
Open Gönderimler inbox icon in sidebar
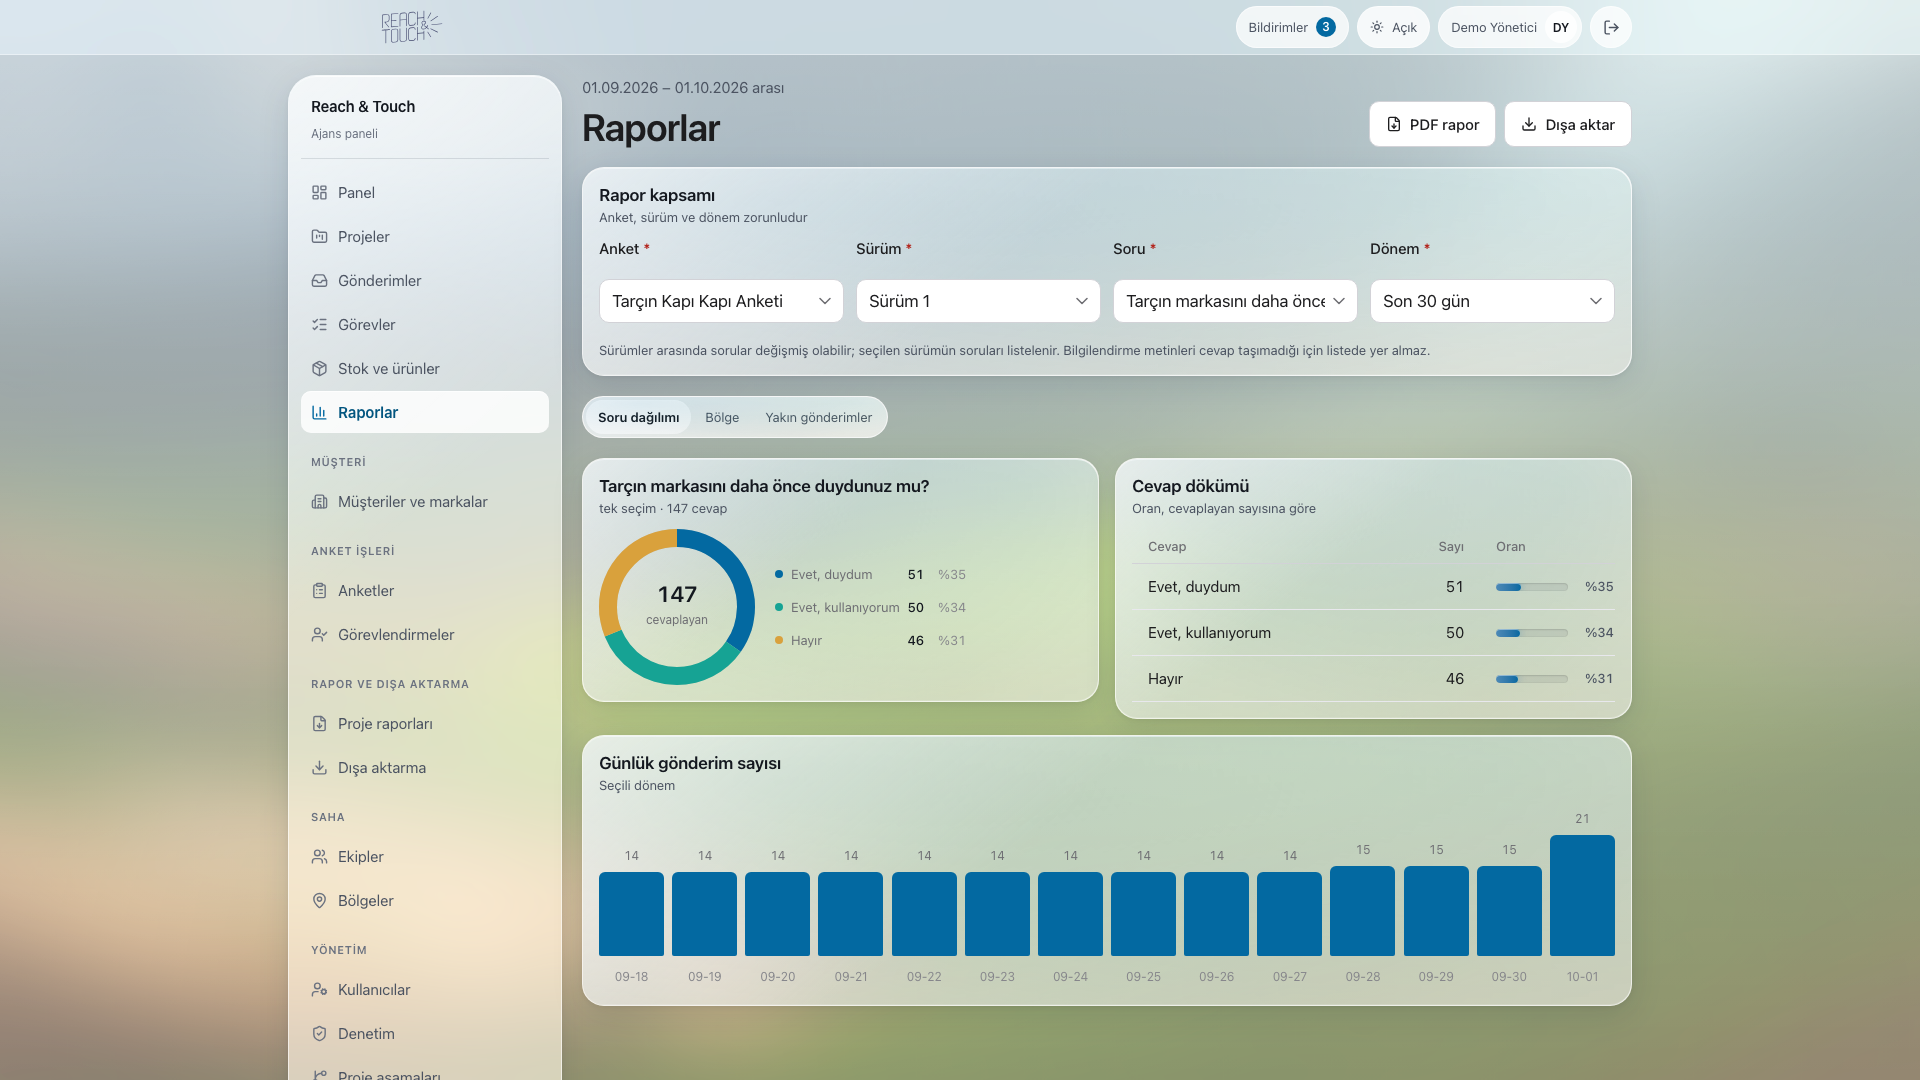tap(319, 280)
